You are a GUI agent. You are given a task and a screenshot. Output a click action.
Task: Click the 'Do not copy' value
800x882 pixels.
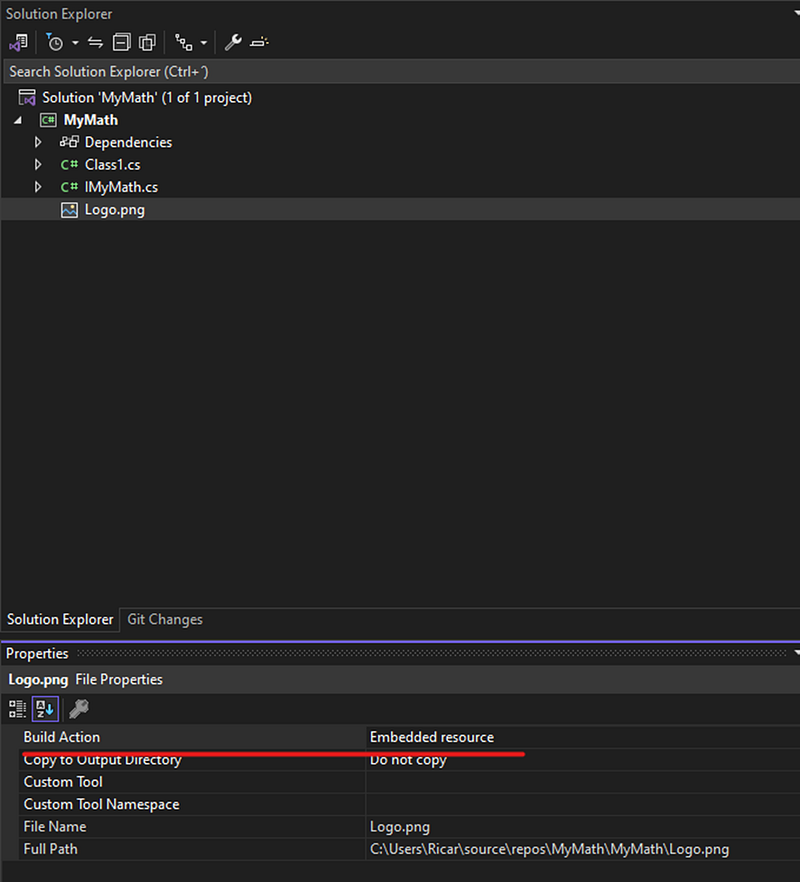408,760
